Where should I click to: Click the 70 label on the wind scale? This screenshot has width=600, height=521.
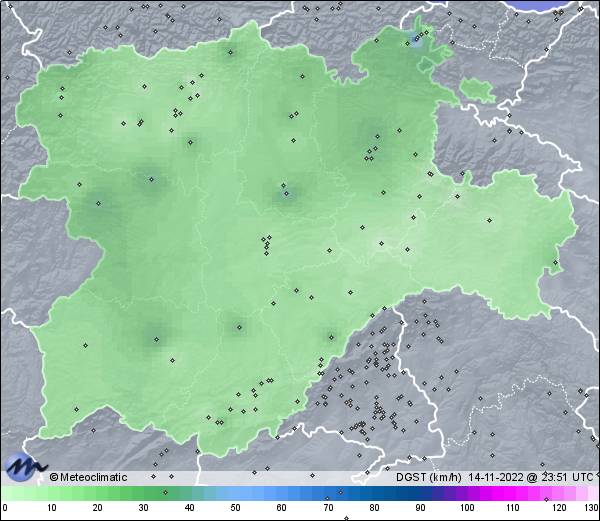coord(328,508)
